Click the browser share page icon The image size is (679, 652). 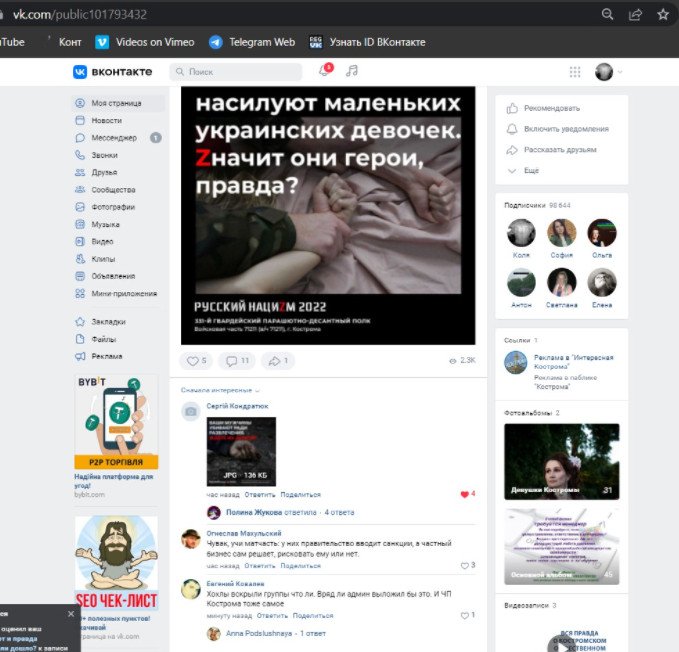(635, 14)
